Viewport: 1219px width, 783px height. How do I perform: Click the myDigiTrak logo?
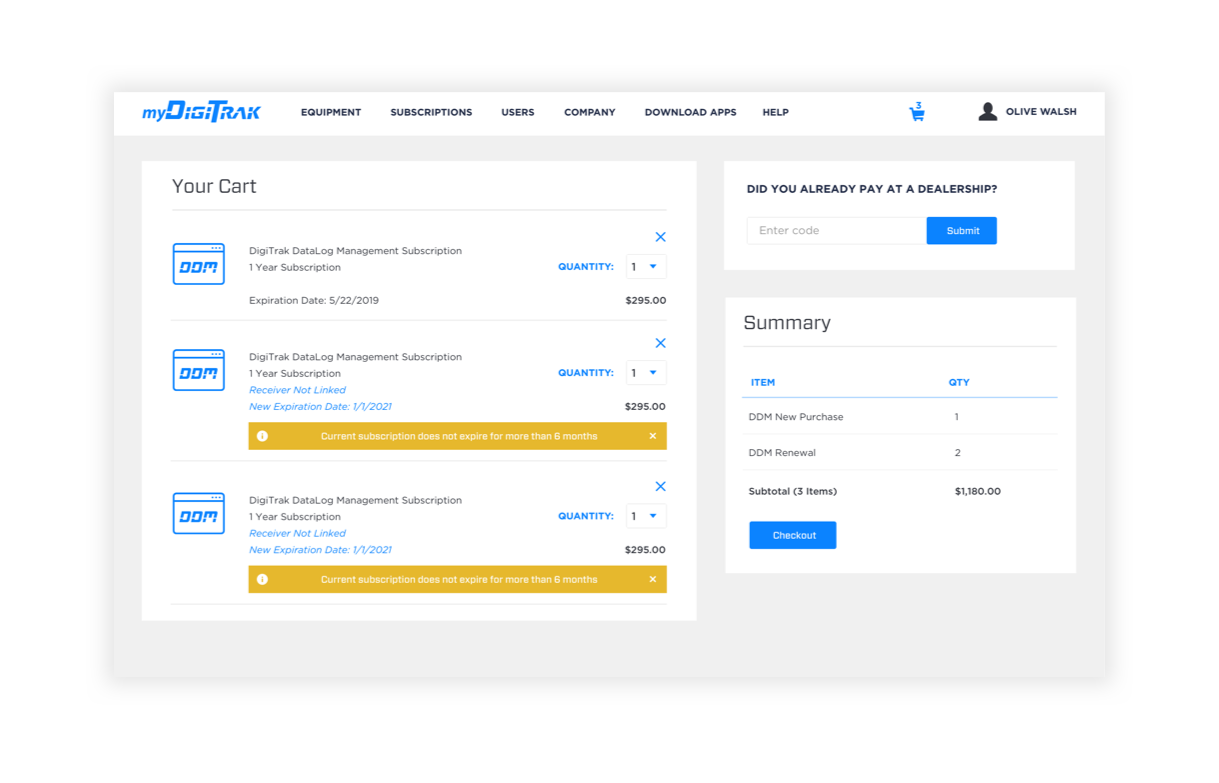click(x=201, y=111)
